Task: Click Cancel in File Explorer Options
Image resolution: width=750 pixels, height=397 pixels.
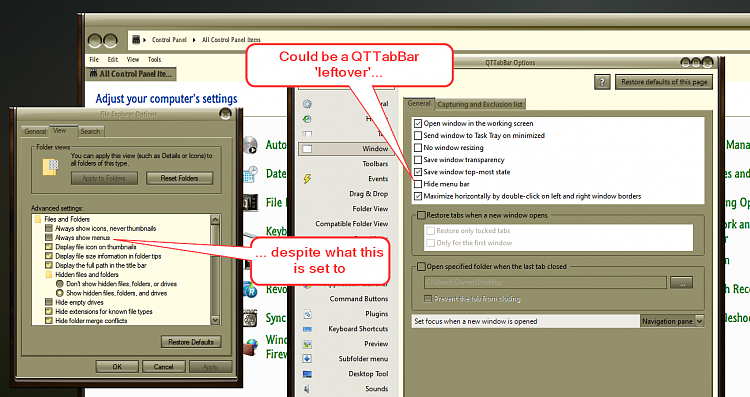Action: tap(164, 367)
